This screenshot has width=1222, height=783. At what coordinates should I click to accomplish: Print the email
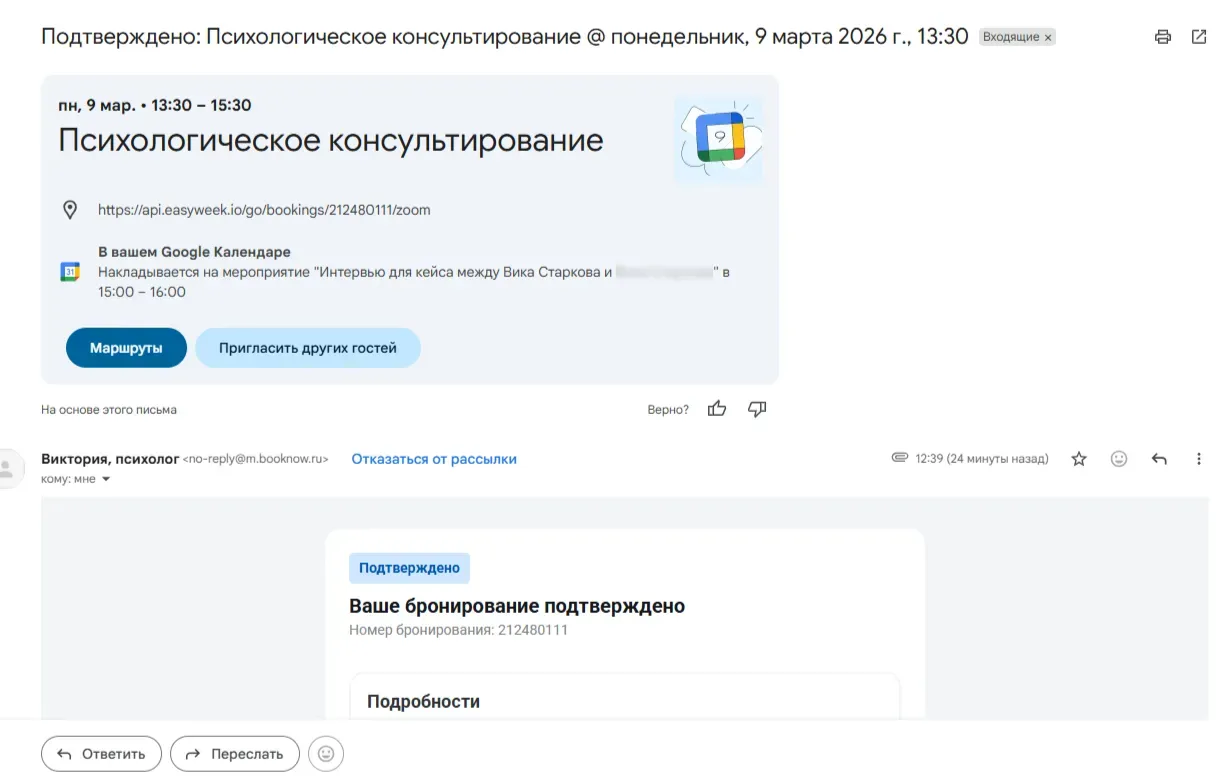(x=1162, y=36)
